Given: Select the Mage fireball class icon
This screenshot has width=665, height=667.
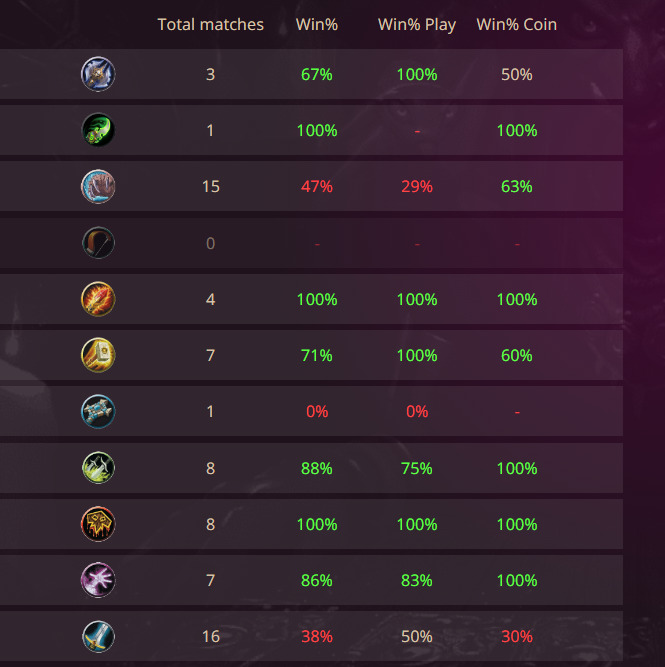Looking at the screenshot, I should pos(98,299).
